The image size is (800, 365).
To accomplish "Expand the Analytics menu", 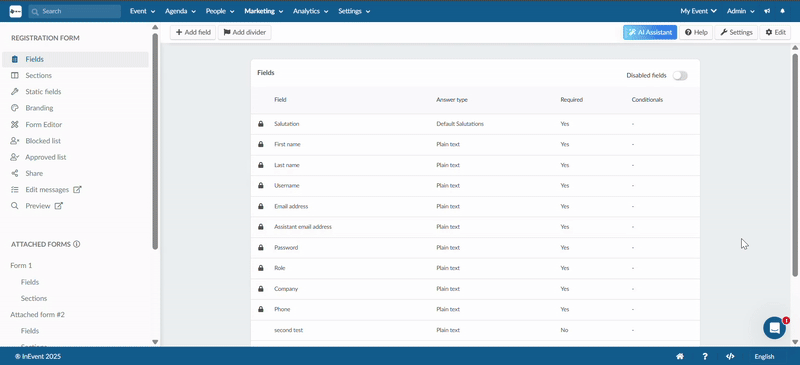I will coord(310,11).
